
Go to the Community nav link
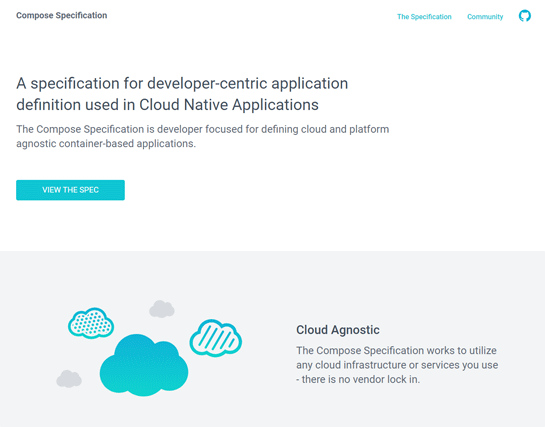click(485, 17)
